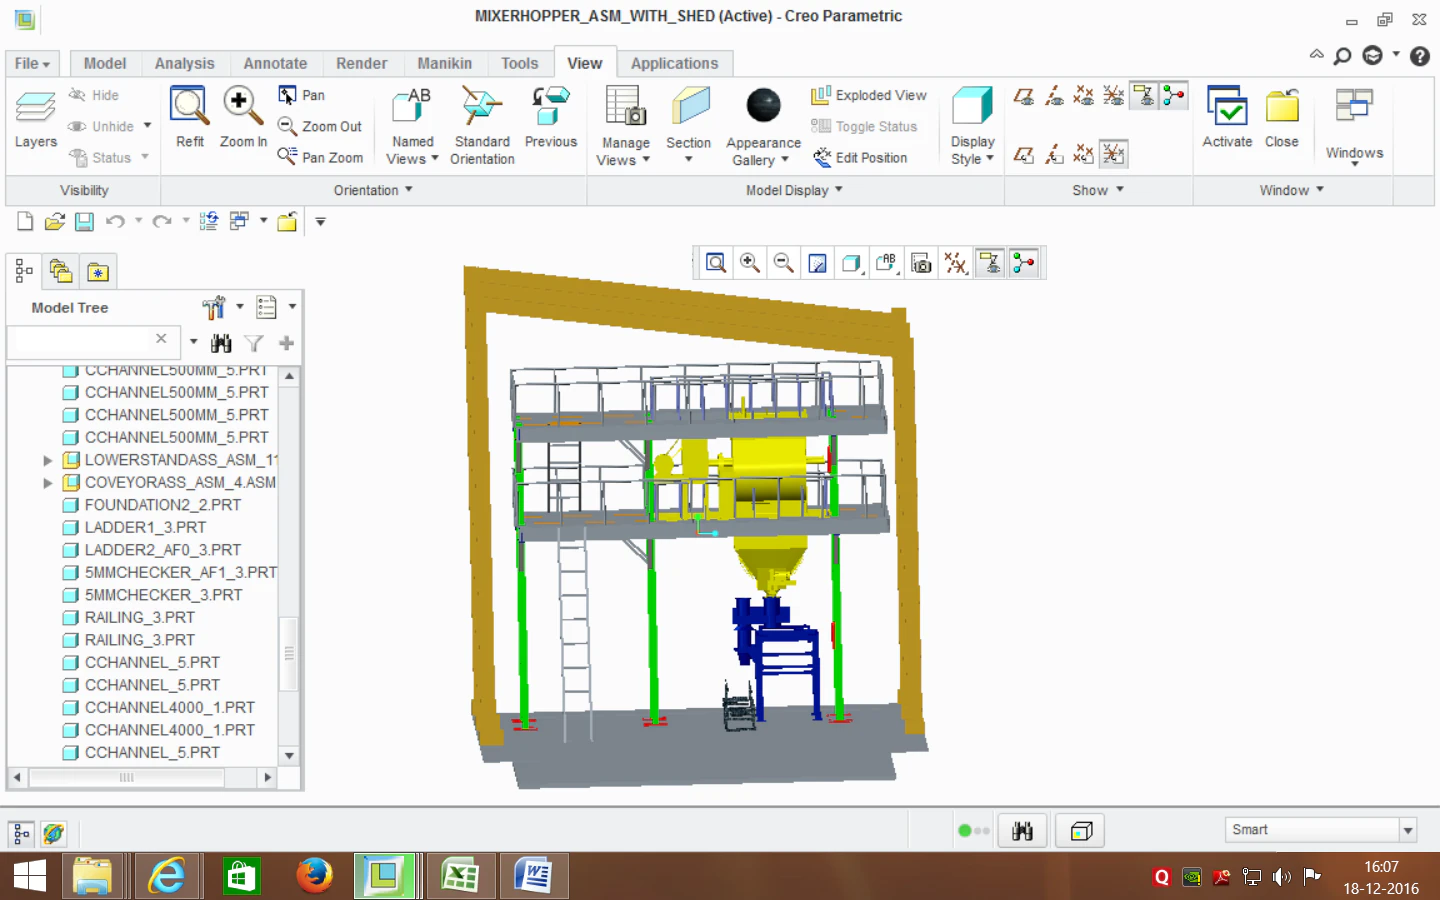
Task: Open the Appearance Gallery sphere icon
Action: click(x=763, y=105)
